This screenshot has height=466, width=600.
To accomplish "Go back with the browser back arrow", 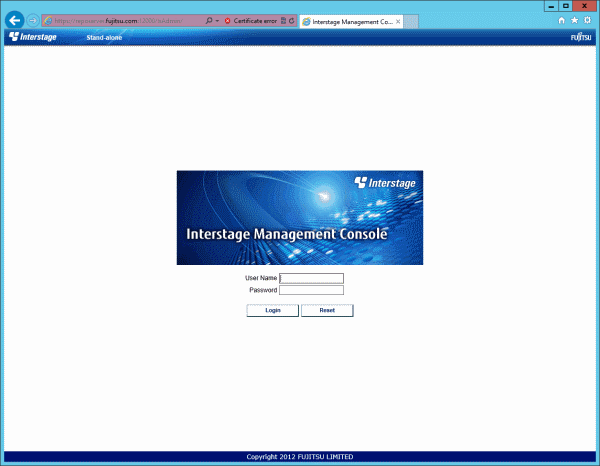I will click(15, 20).
